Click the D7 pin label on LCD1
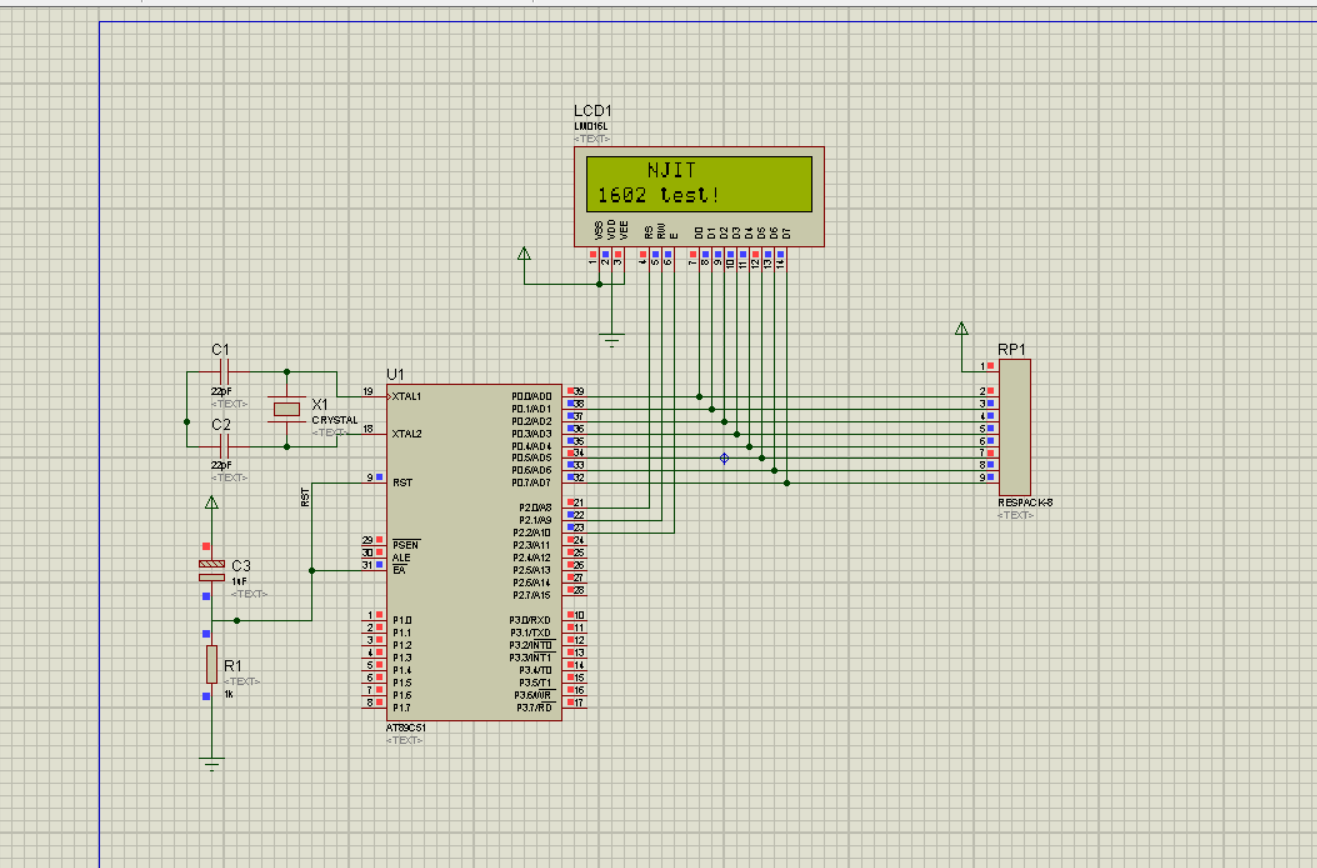This screenshot has height=868, width=1317. tap(787, 232)
